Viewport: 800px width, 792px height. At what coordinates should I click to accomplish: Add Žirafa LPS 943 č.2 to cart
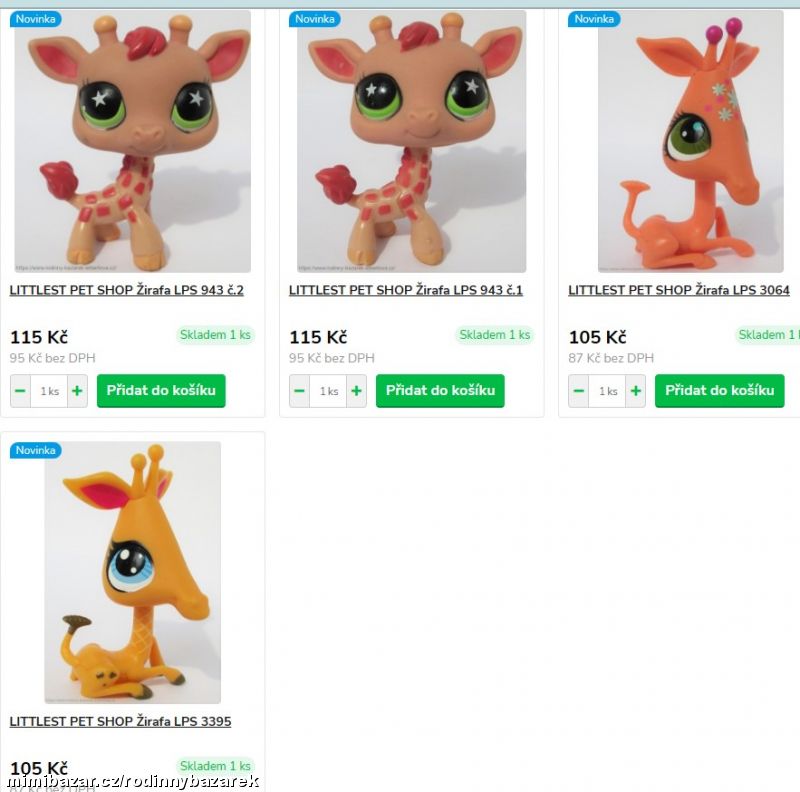[160, 391]
